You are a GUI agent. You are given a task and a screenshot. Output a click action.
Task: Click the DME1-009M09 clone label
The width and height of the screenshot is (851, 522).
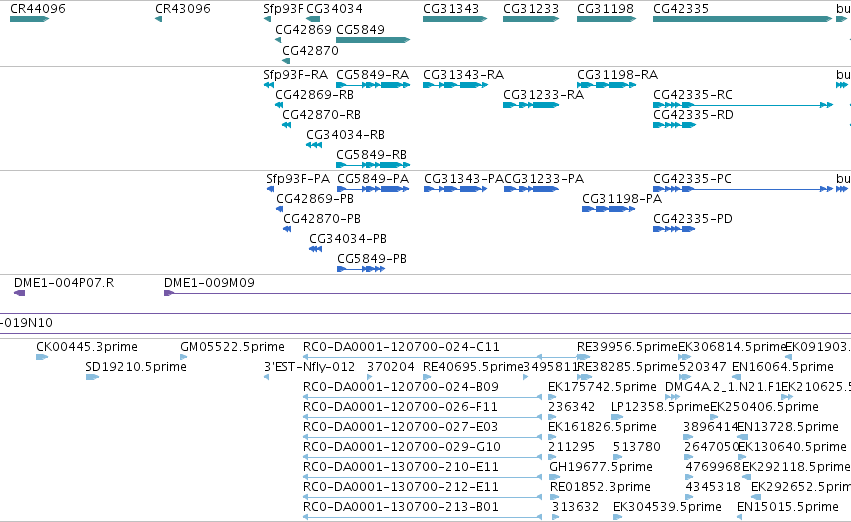209,283
